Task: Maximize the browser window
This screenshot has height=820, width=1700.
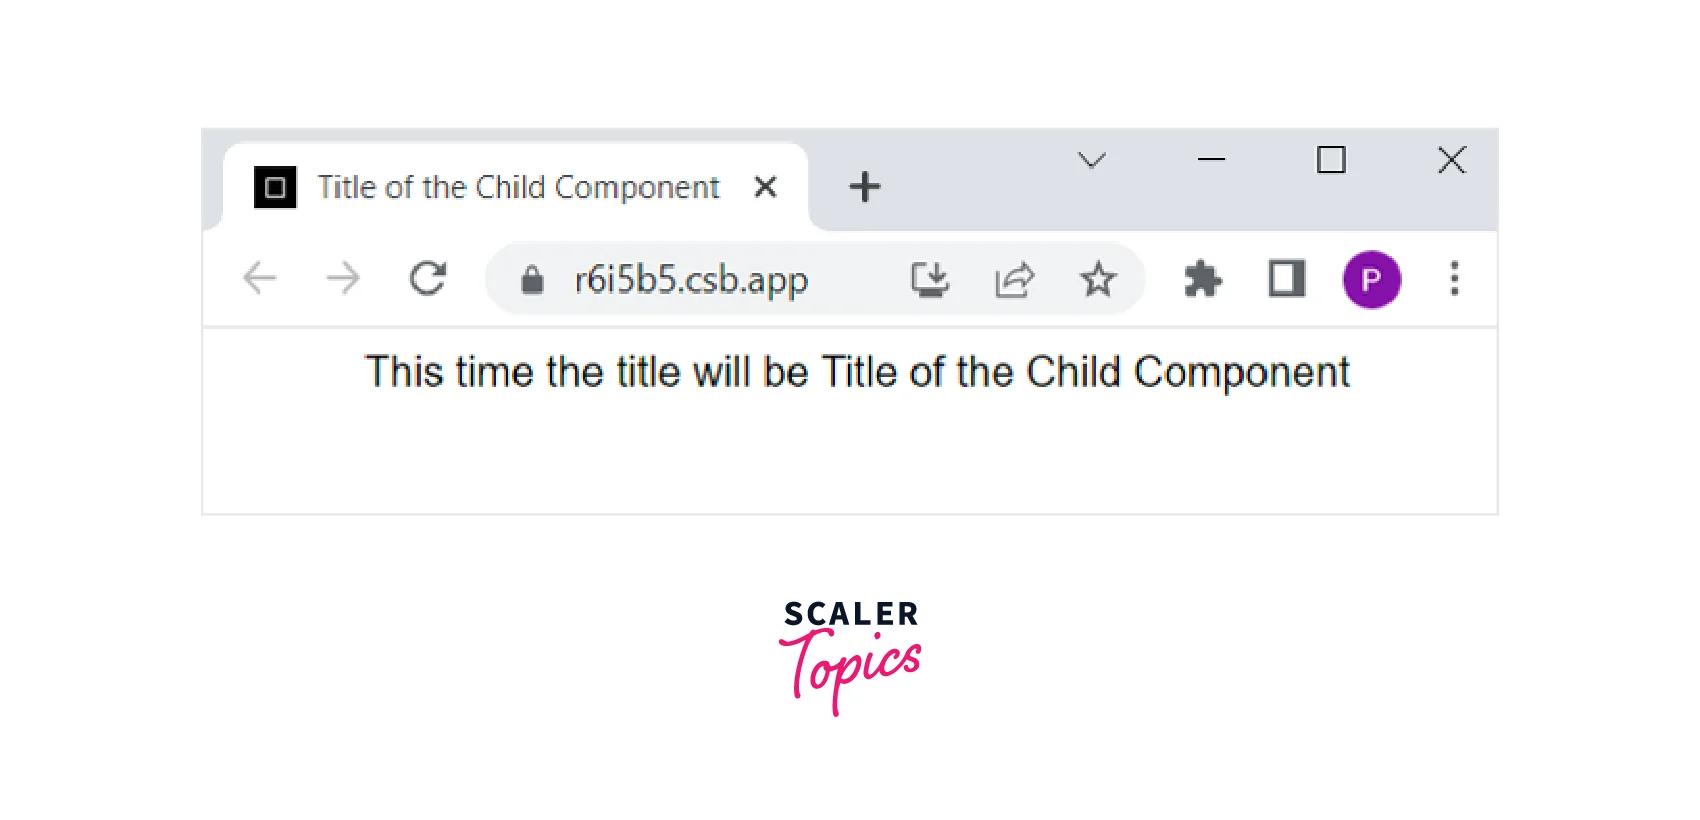Action: [1331, 160]
